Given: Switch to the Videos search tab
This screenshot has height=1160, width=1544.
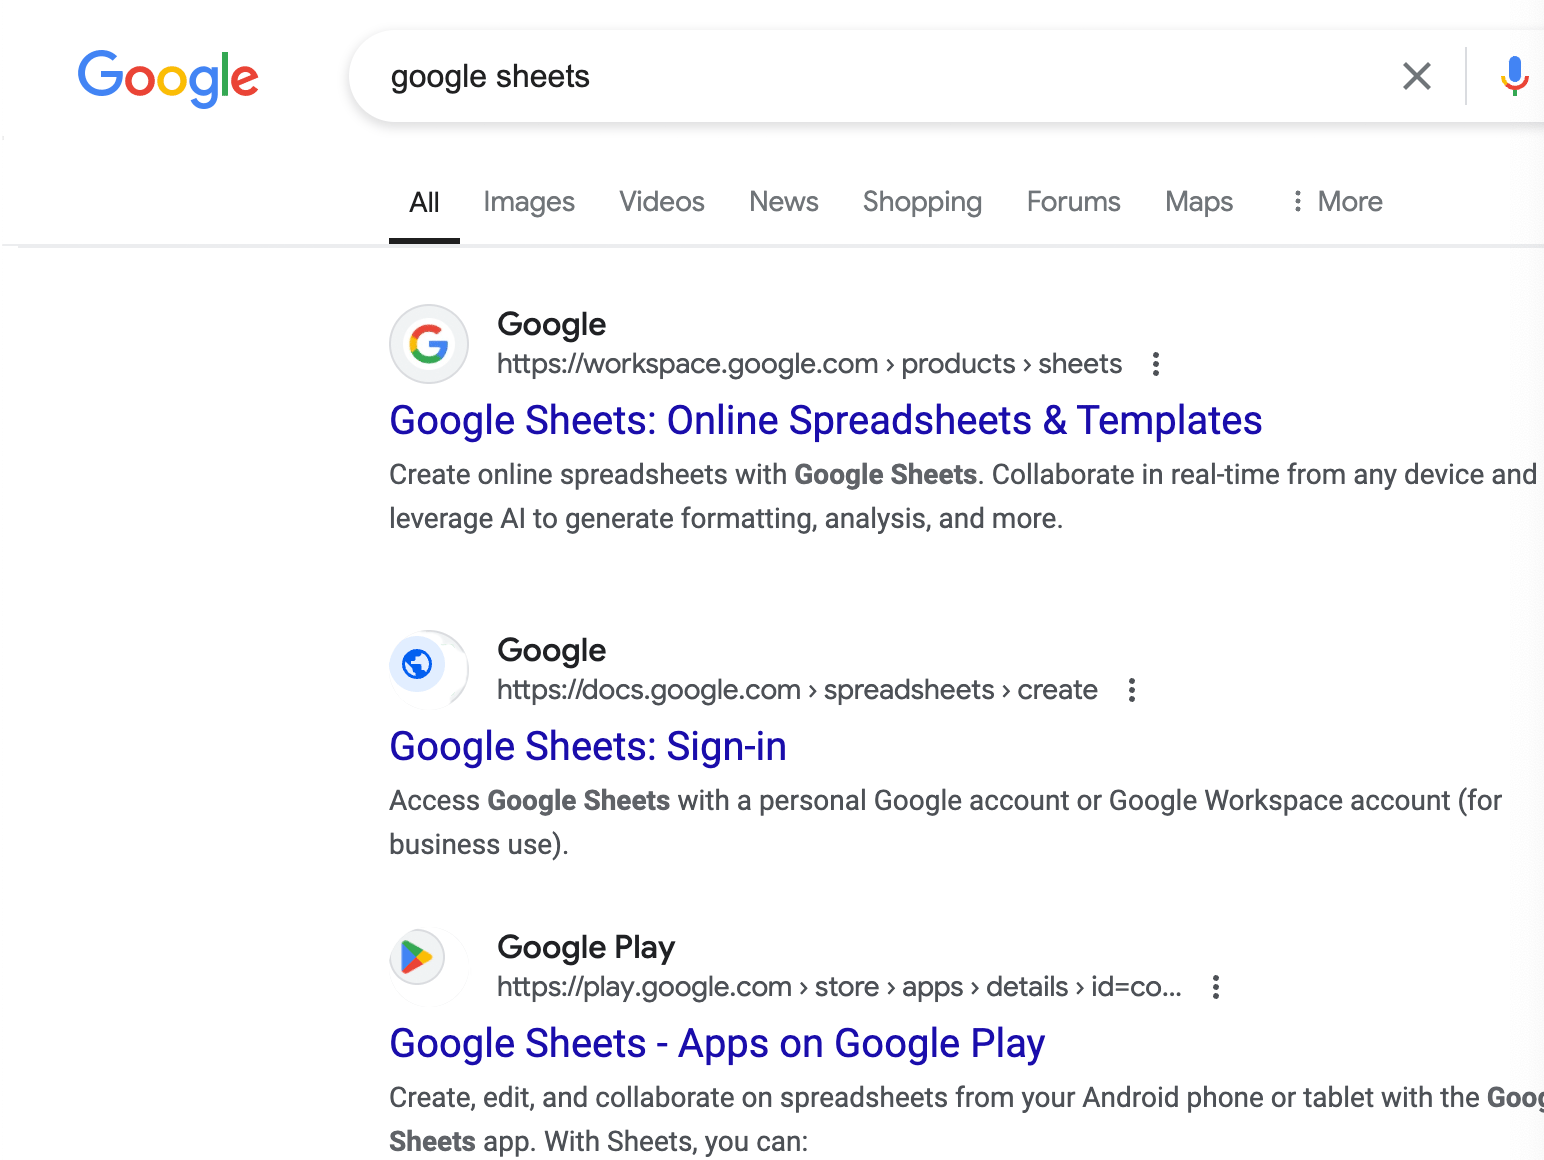Looking at the screenshot, I should (661, 202).
